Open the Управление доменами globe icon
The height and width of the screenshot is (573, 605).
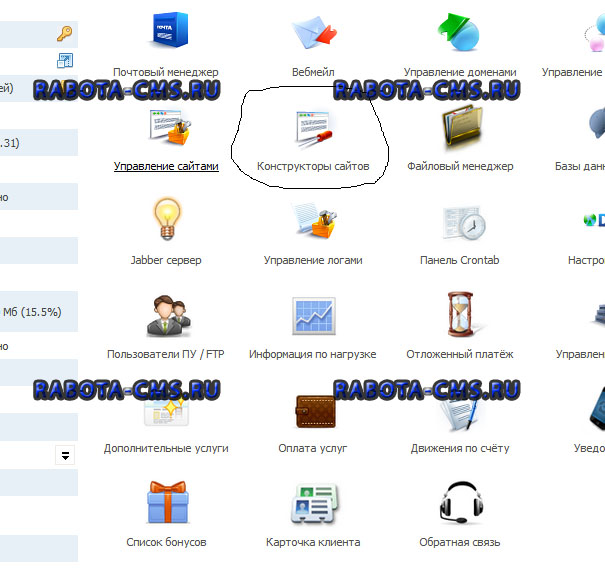coord(459,32)
